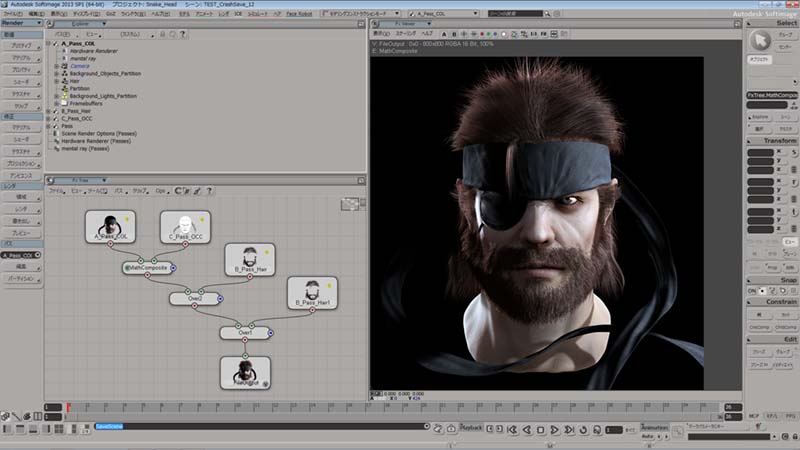Open the Explorer view type dropdown
The image size is (800, 450).
[x=80, y=24]
